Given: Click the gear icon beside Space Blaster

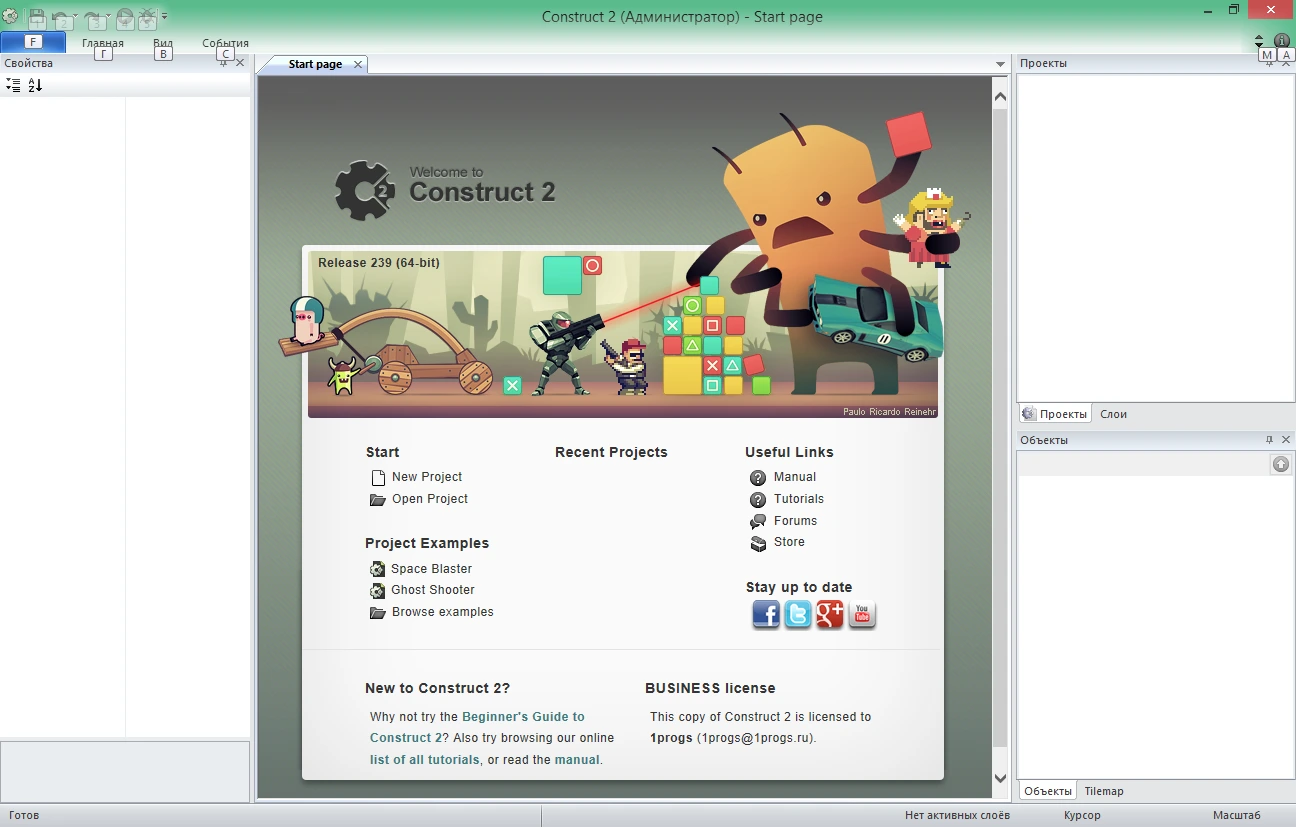Looking at the screenshot, I should (377, 569).
